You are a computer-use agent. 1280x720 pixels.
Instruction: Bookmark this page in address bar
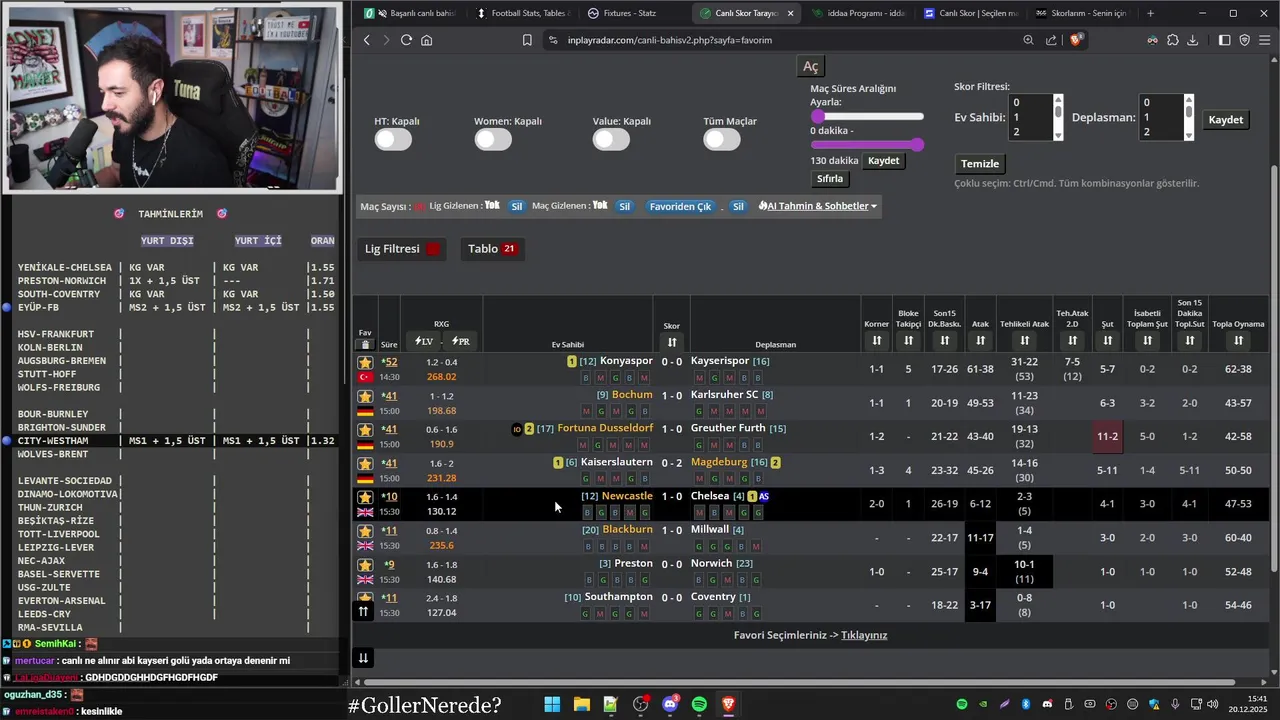[x=527, y=40]
